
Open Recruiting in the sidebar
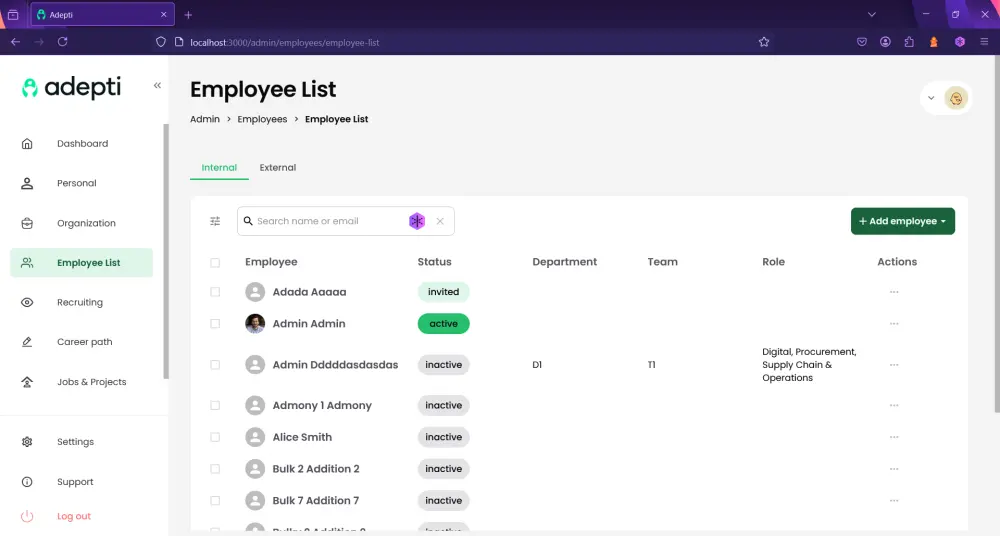point(80,302)
